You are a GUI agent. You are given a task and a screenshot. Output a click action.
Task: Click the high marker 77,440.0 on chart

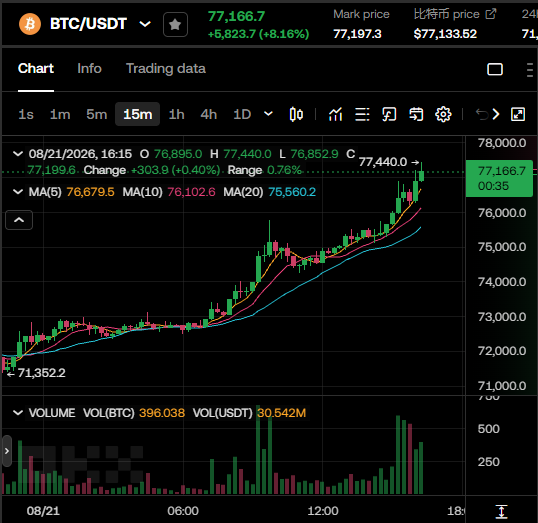pos(383,162)
